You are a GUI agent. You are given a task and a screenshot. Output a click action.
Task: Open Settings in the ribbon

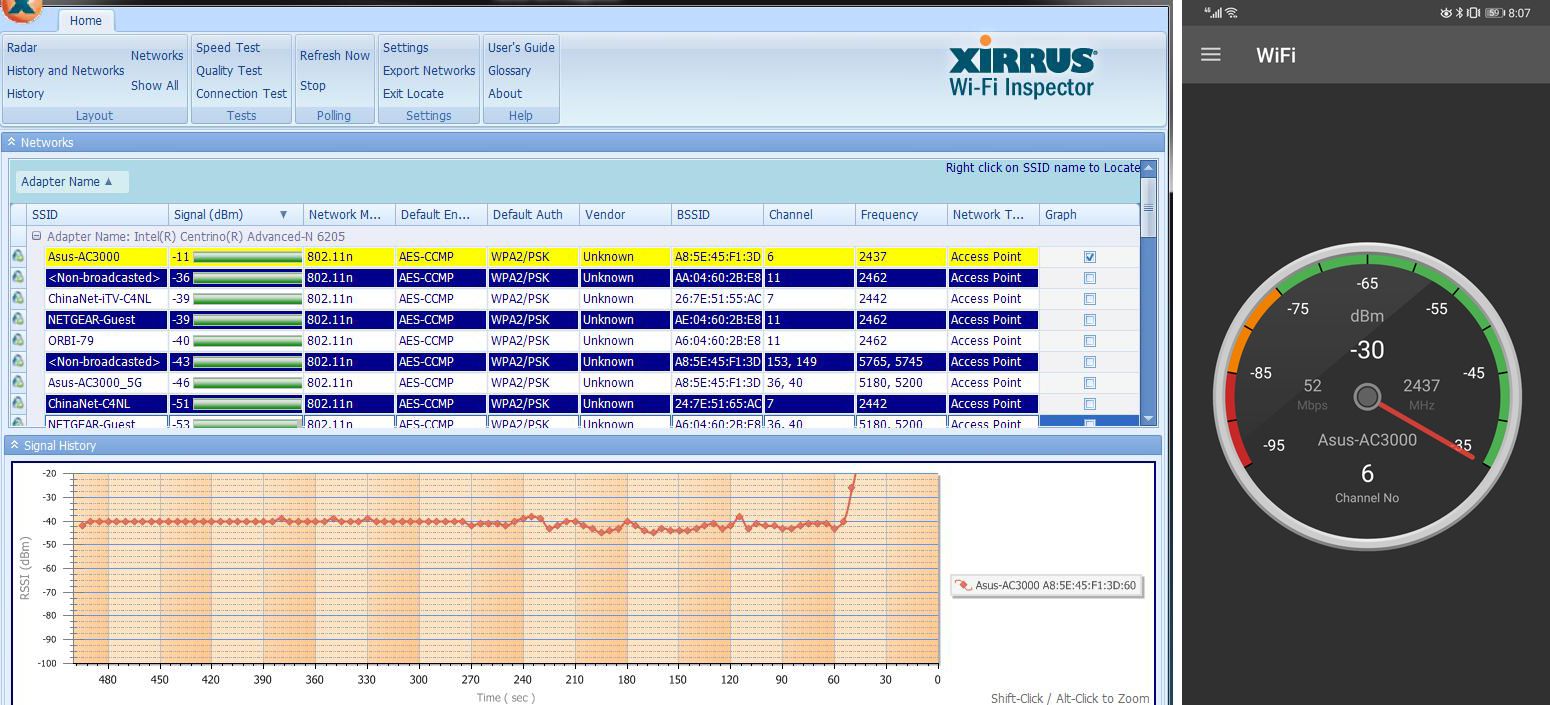[x=405, y=48]
